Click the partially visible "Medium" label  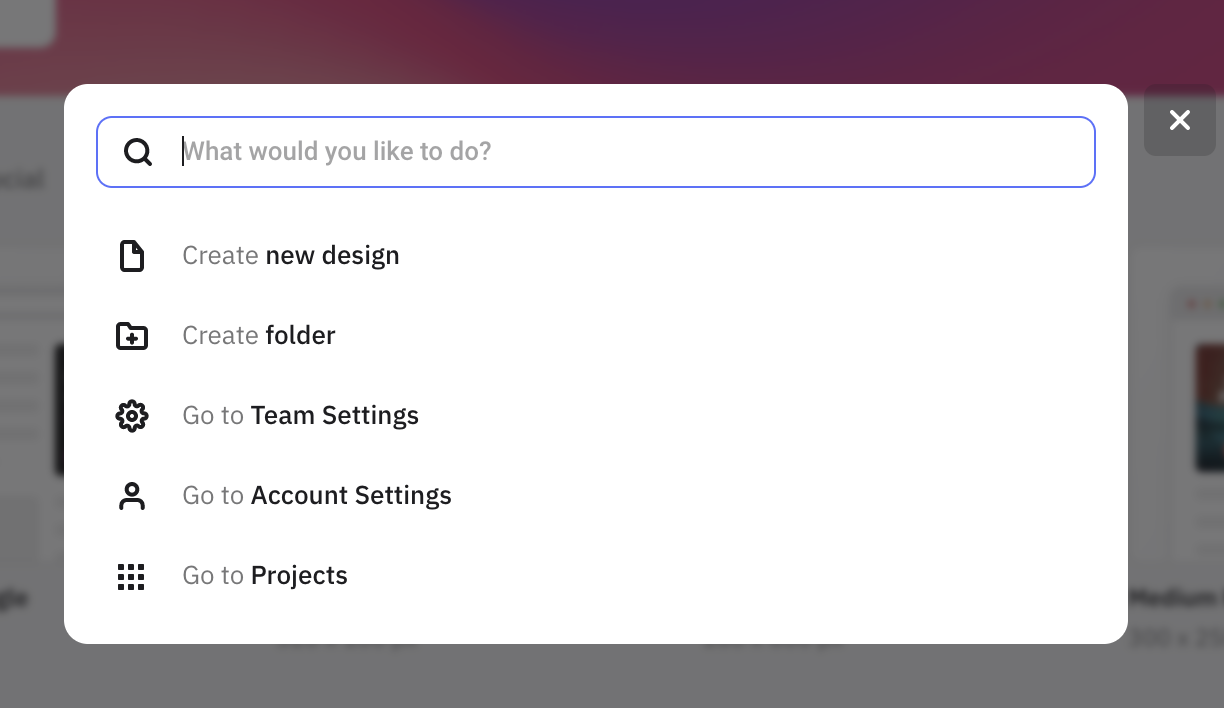[1176, 598]
